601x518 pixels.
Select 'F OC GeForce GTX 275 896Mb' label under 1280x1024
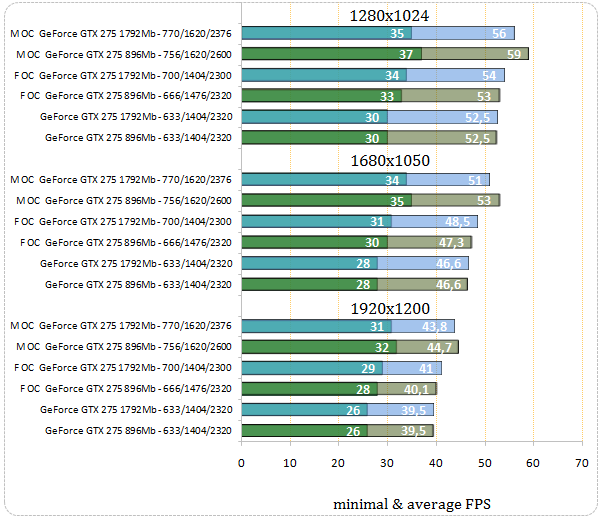pyautogui.click(x=126, y=95)
